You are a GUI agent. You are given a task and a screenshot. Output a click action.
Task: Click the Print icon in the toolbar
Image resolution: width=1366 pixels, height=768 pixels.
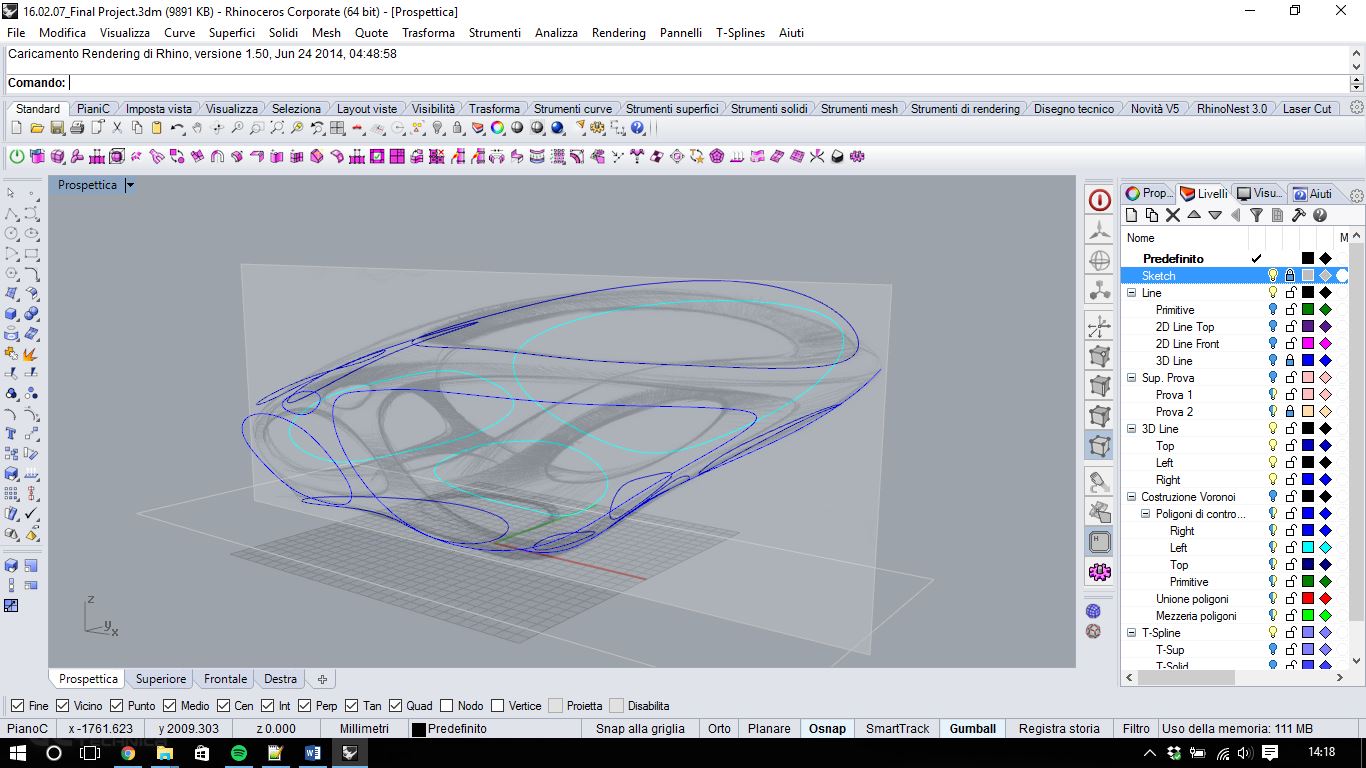tap(77, 128)
